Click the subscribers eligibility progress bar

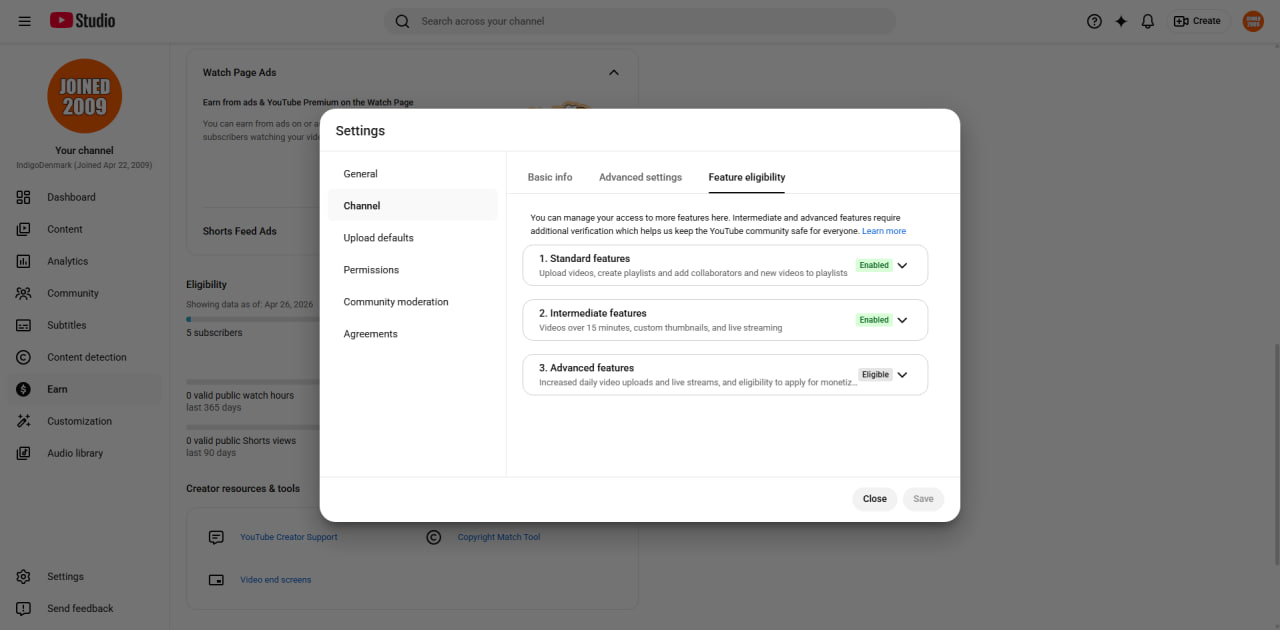pos(252,319)
